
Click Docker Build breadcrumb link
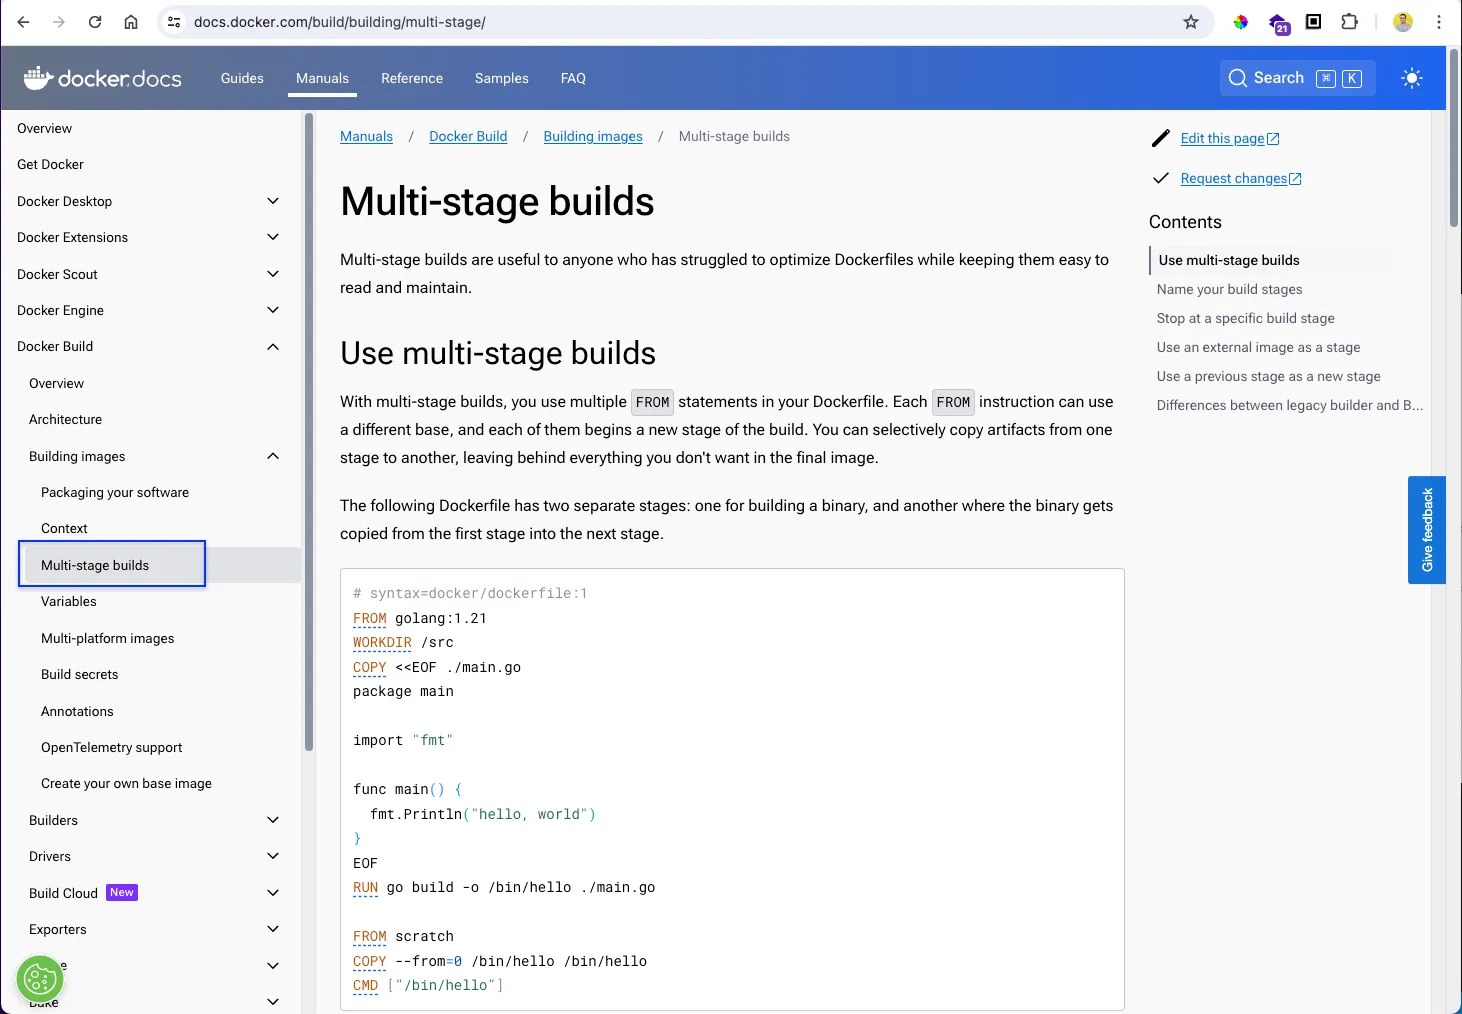[x=468, y=136]
